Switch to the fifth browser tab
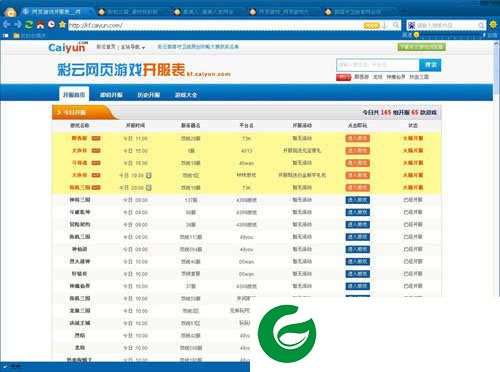The width and height of the screenshot is (500, 372). 358,12
